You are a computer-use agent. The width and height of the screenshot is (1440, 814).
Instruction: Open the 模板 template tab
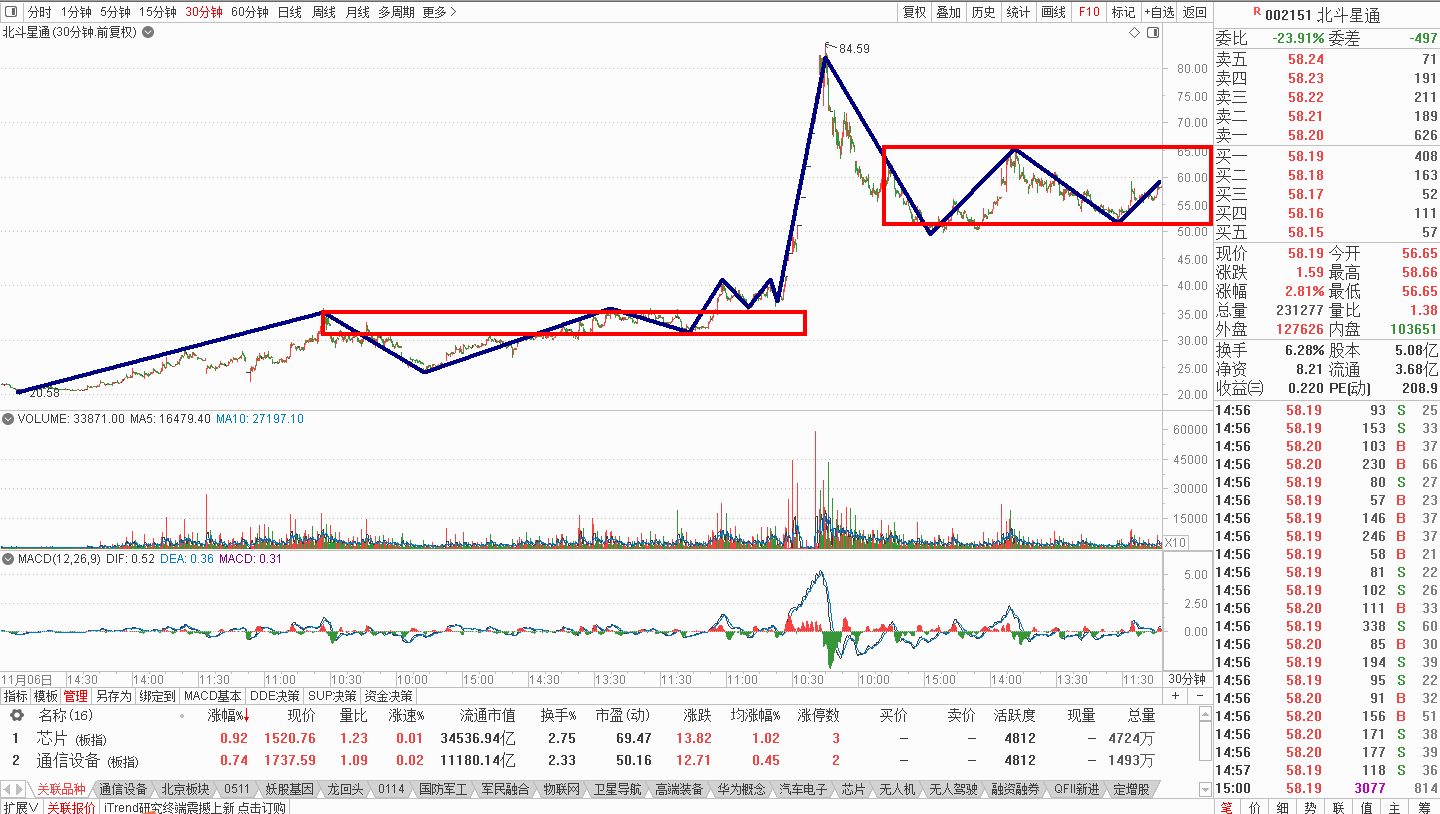point(46,696)
